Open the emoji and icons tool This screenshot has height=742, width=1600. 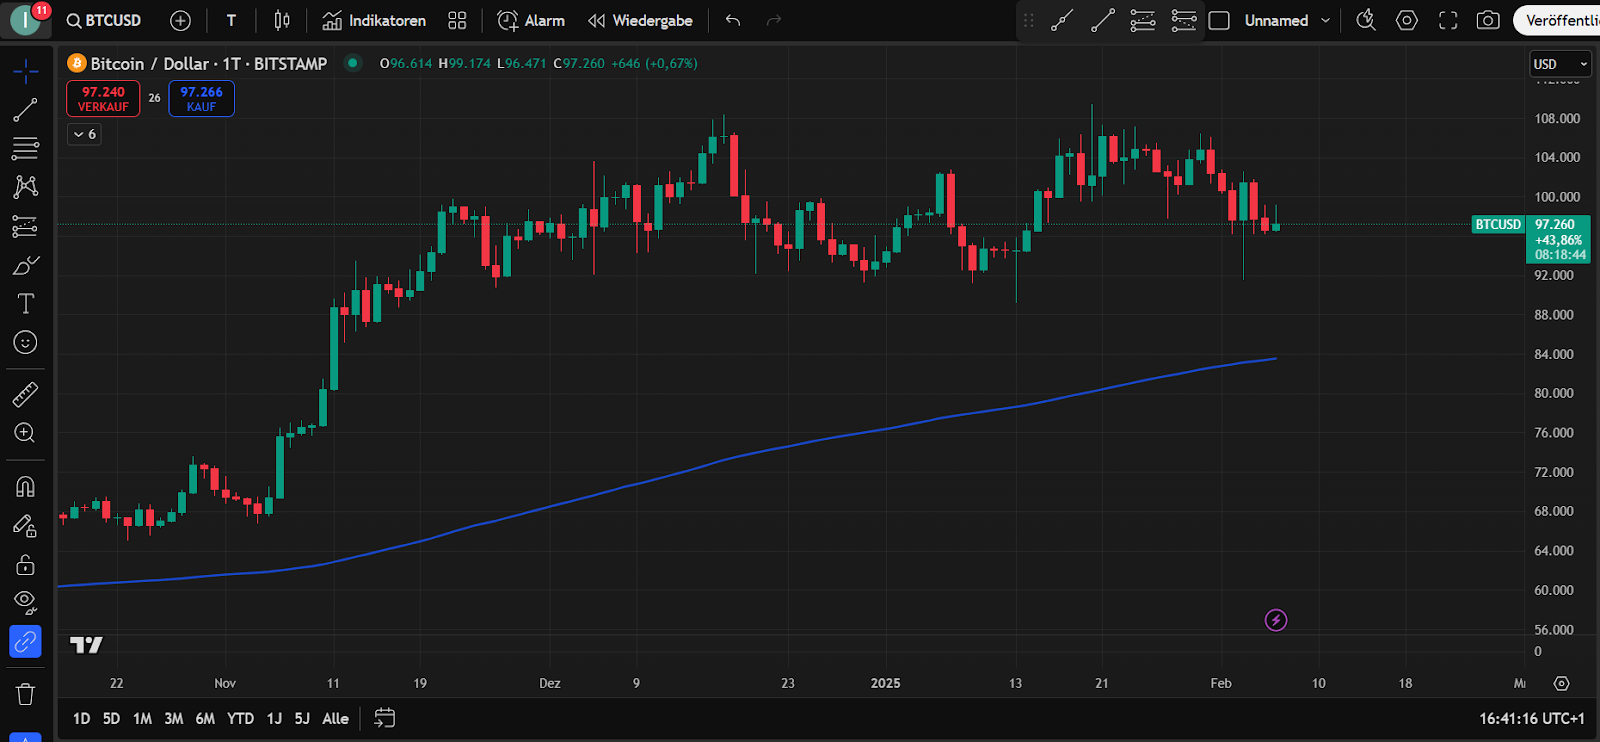[26, 343]
